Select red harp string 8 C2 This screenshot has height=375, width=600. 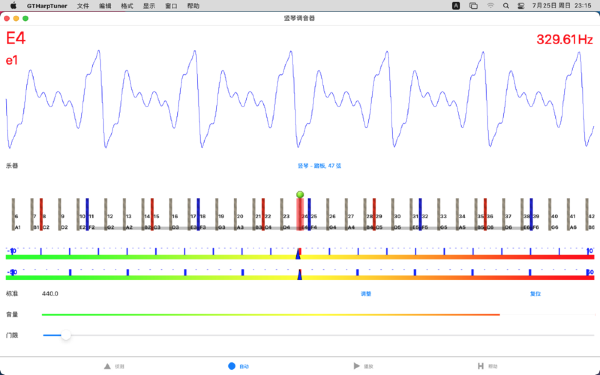pyautogui.click(x=41, y=214)
